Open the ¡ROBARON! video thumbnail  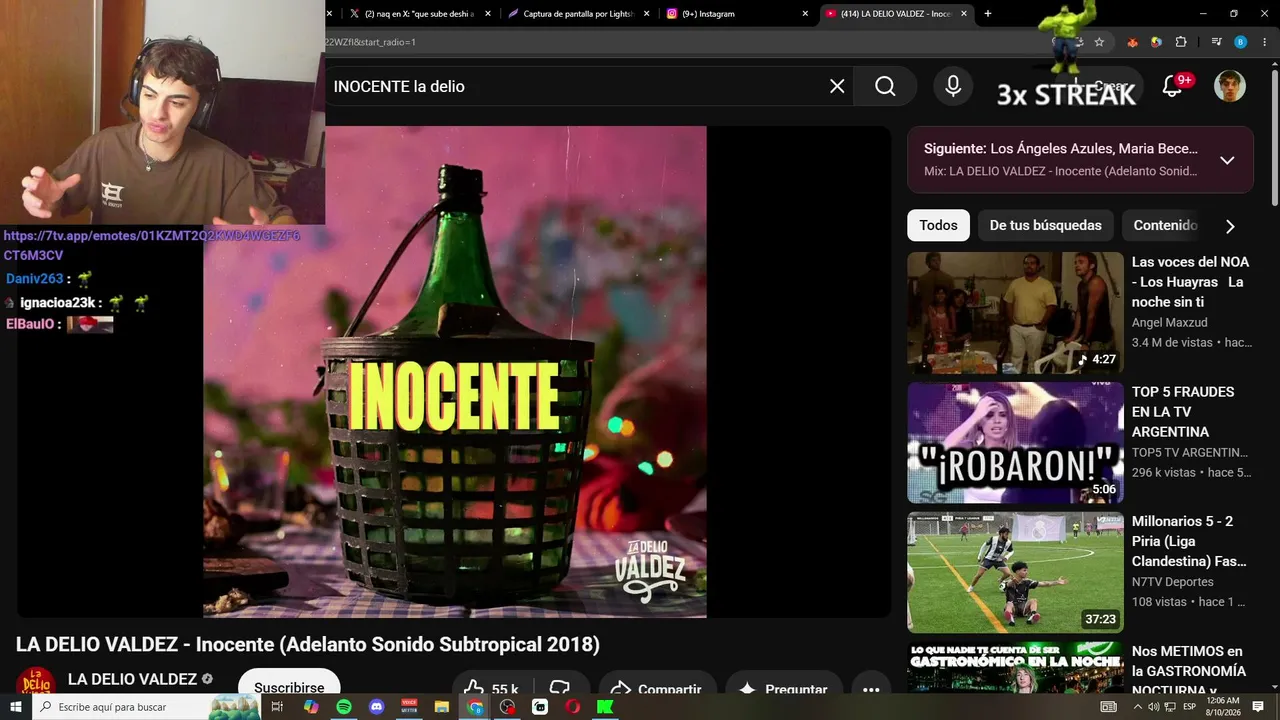pyautogui.click(x=1015, y=443)
